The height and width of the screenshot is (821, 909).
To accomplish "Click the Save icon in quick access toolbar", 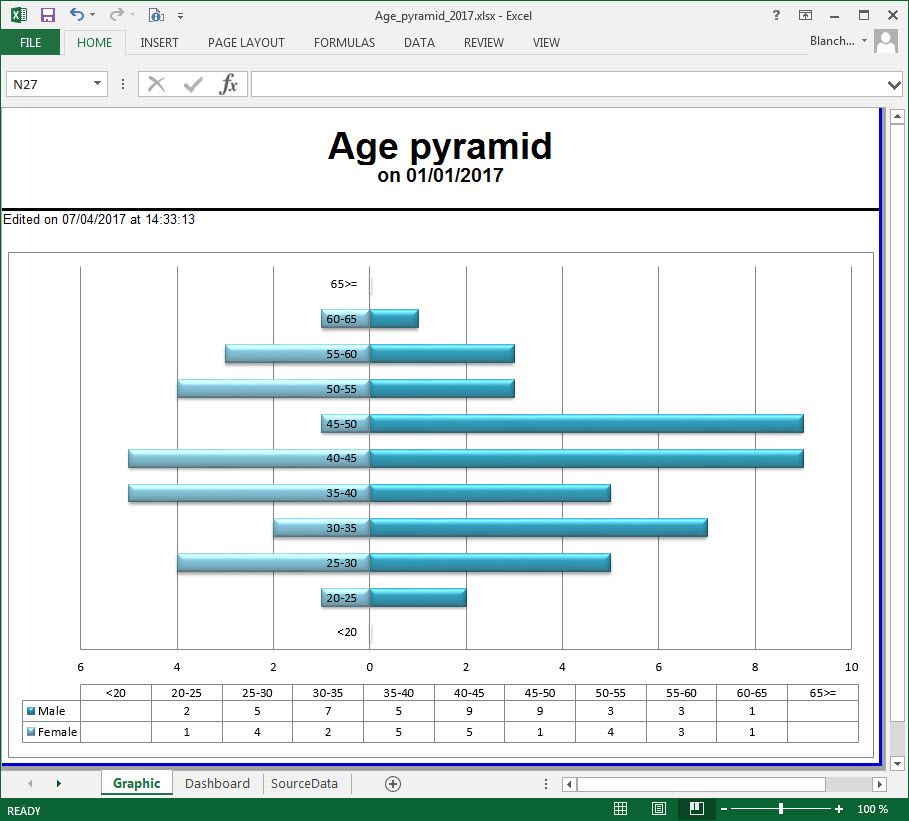I will pyautogui.click(x=47, y=15).
